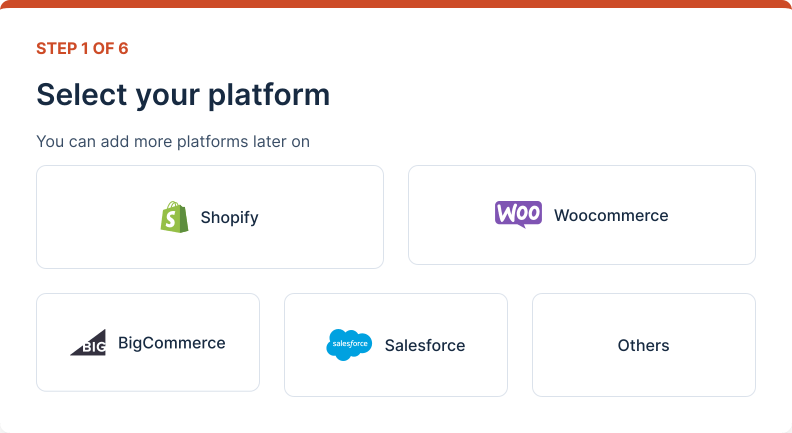Click the Shopify shopping bag icon

point(174,217)
